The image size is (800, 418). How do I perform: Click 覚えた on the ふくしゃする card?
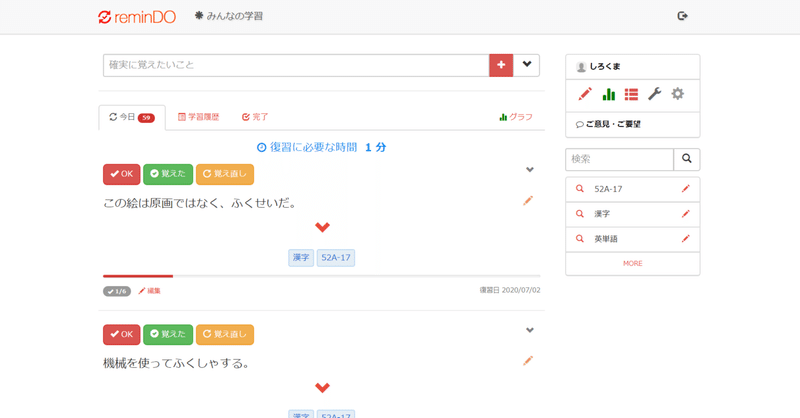168,335
